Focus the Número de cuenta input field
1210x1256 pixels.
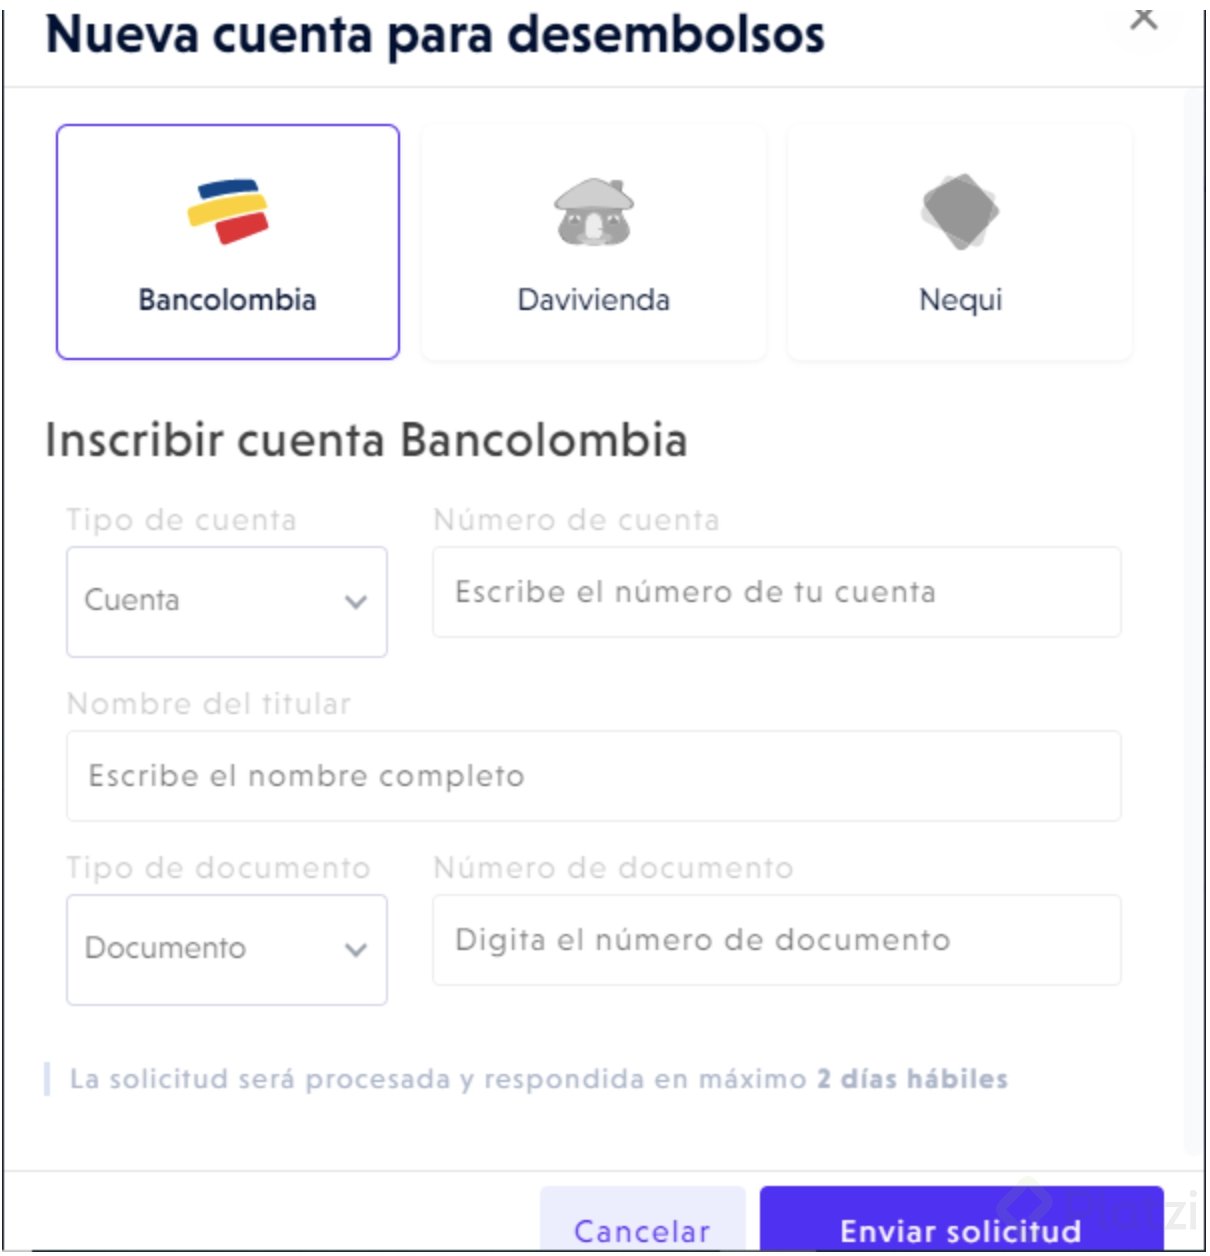pyautogui.click(x=777, y=592)
